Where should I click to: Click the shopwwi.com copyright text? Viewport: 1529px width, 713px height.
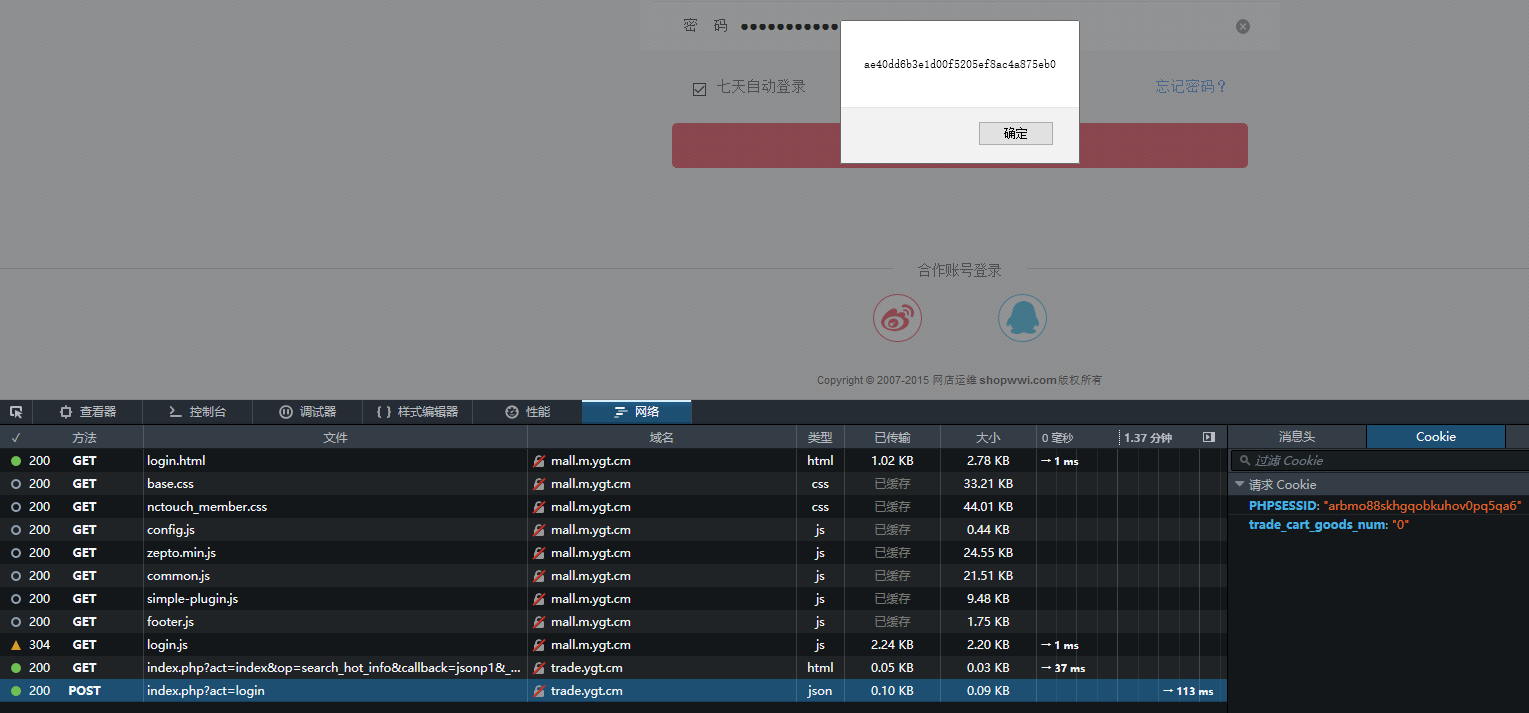point(1018,380)
